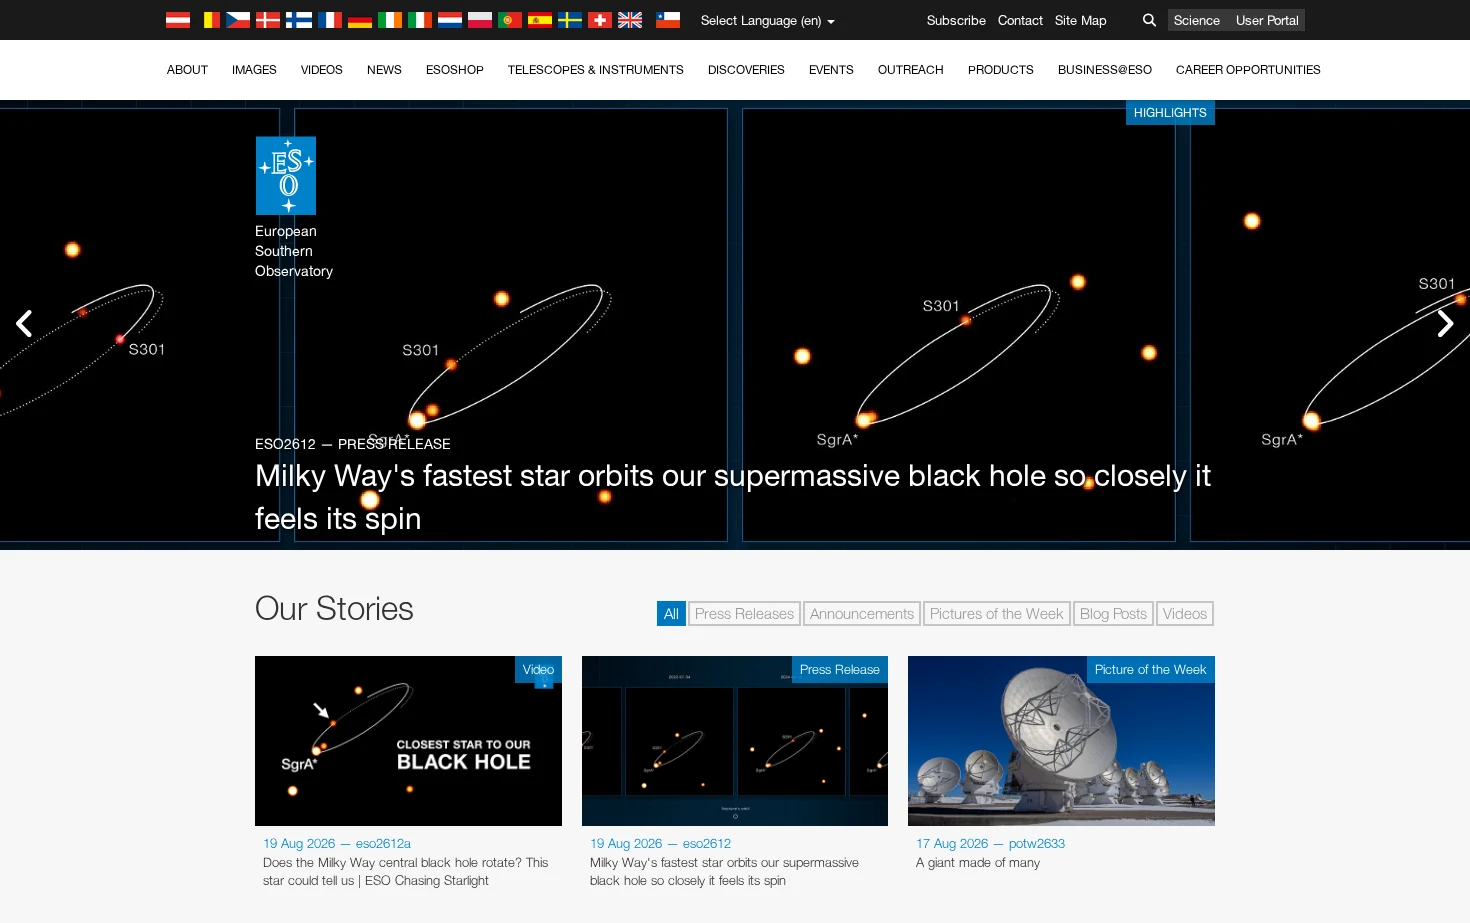1470x923 pixels.
Task: Filter stories by Pictures of the Week
Action: (x=997, y=614)
